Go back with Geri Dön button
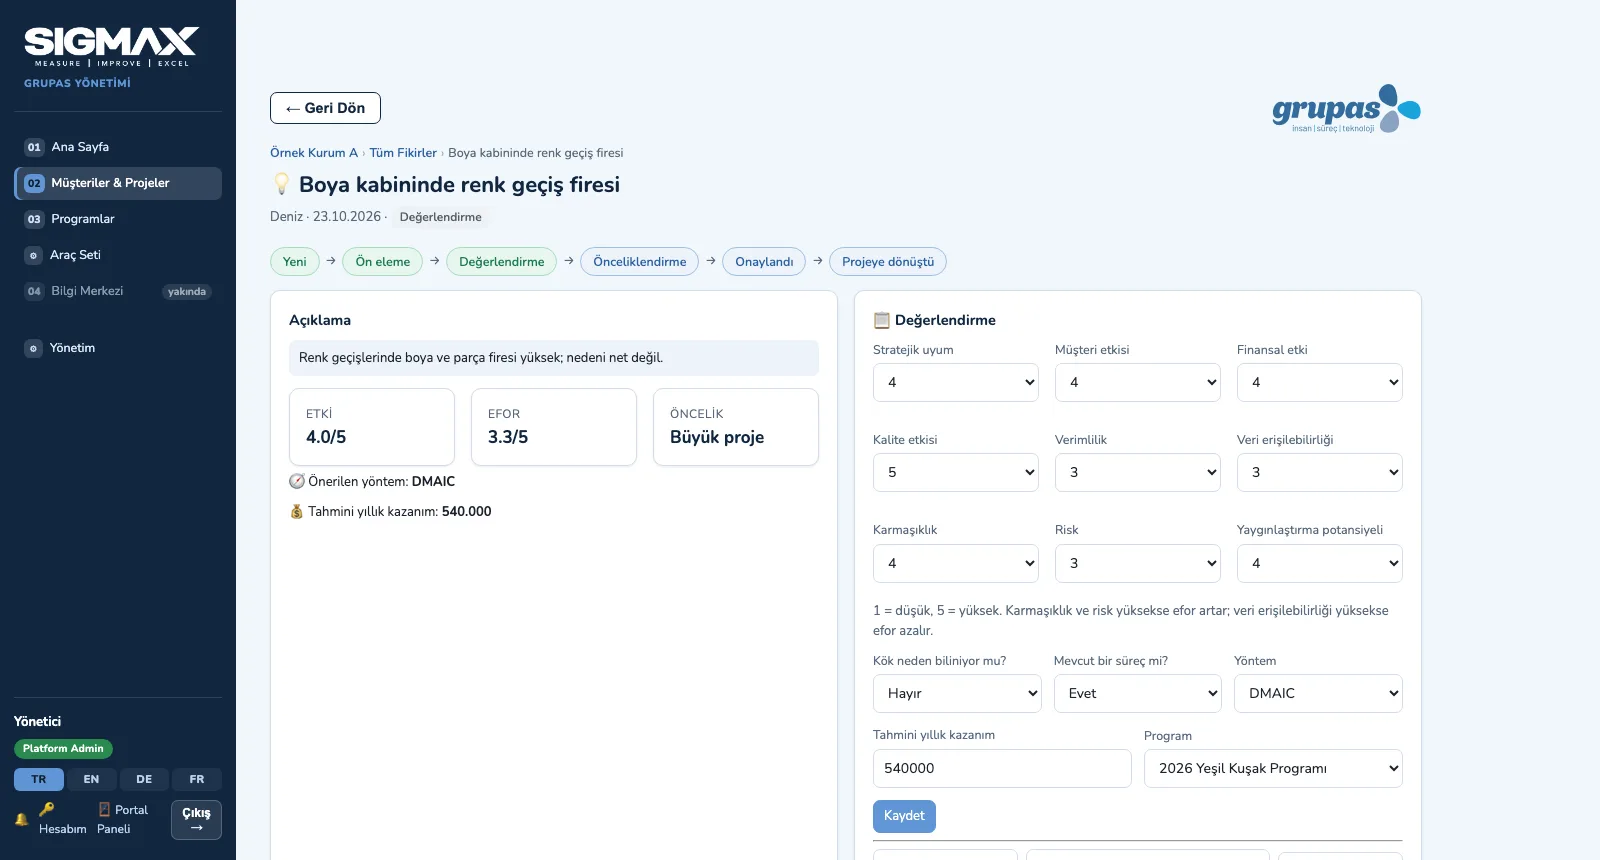The image size is (1600, 860). (x=325, y=108)
